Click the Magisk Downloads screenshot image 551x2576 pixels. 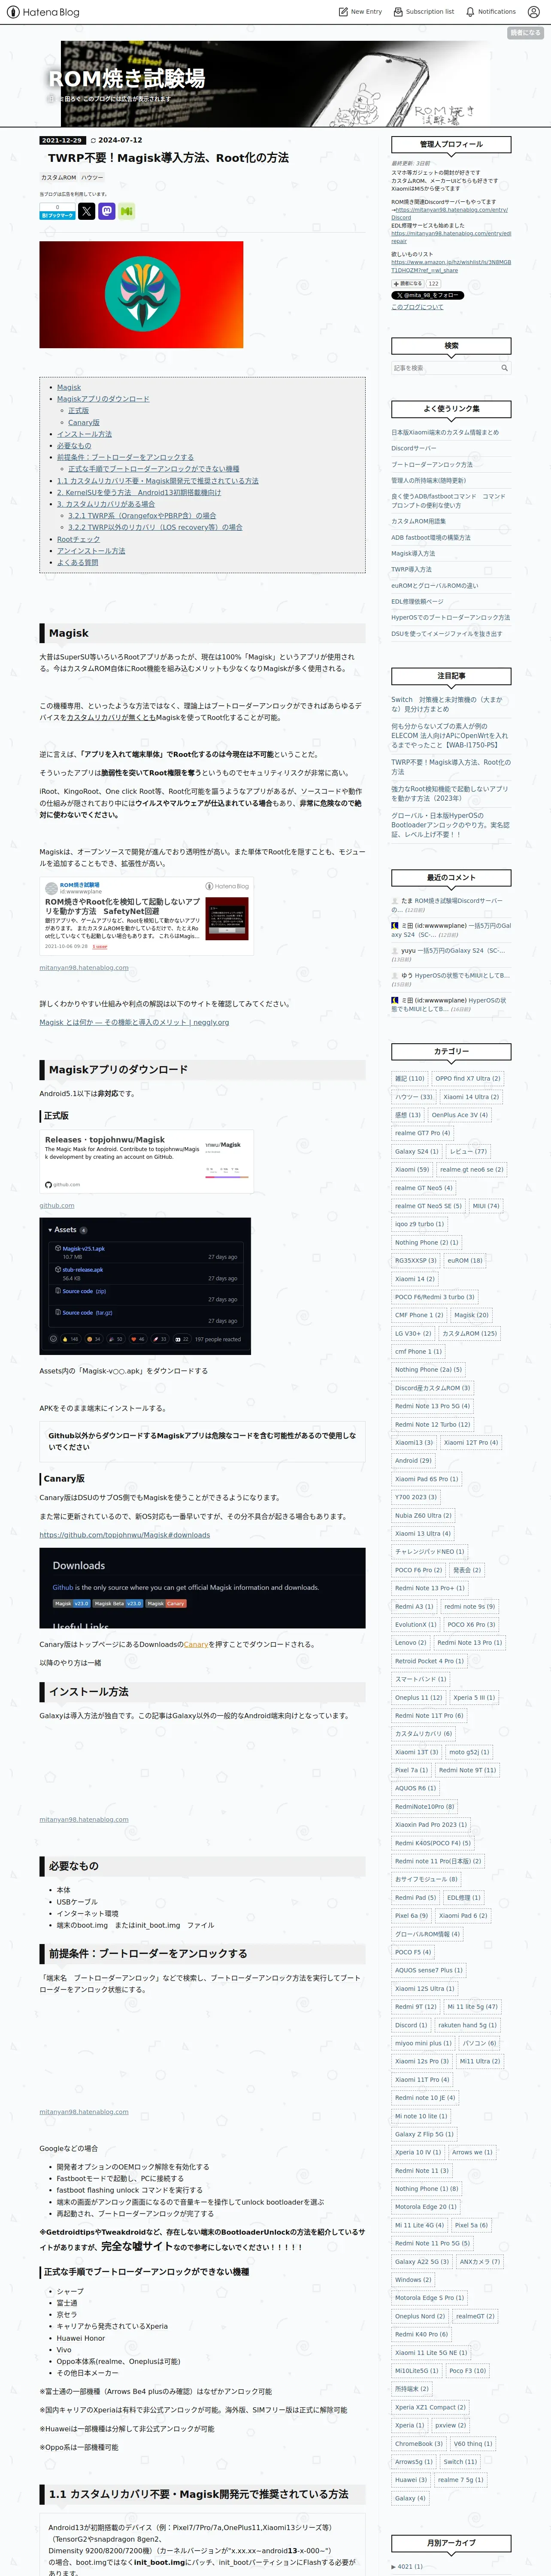coord(203,1589)
